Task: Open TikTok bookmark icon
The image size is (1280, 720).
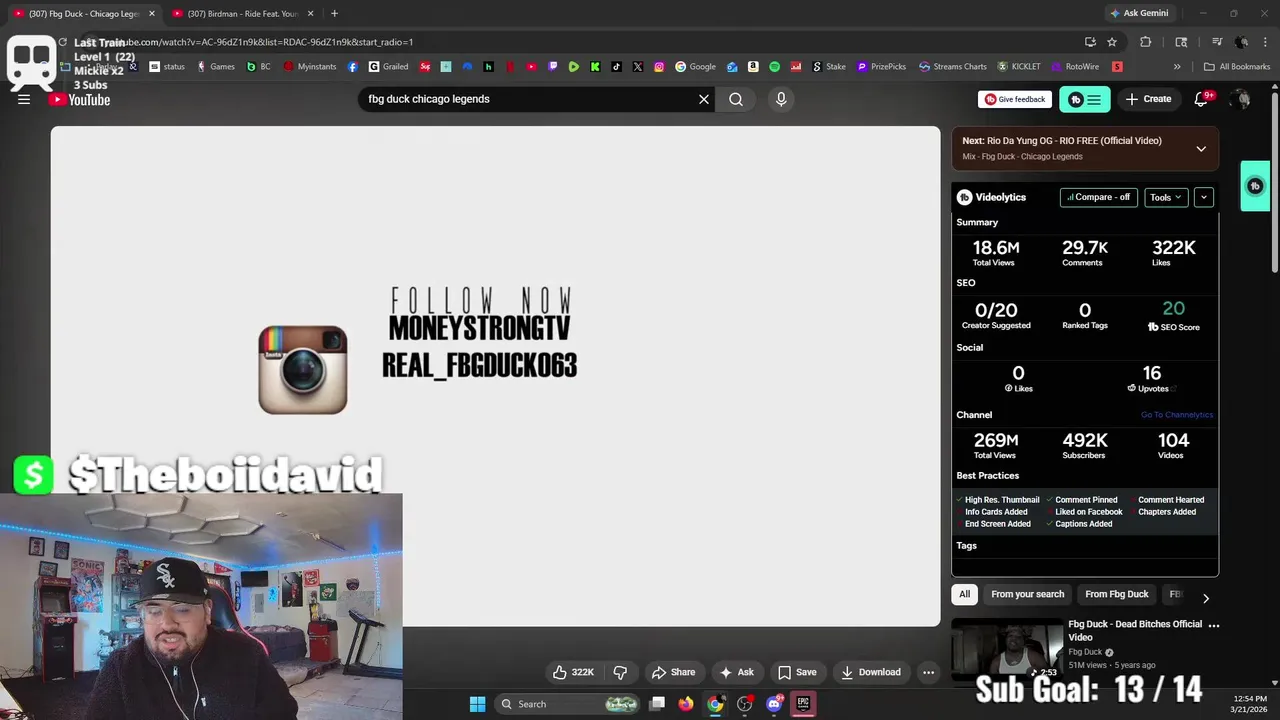Action: tap(616, 67)
